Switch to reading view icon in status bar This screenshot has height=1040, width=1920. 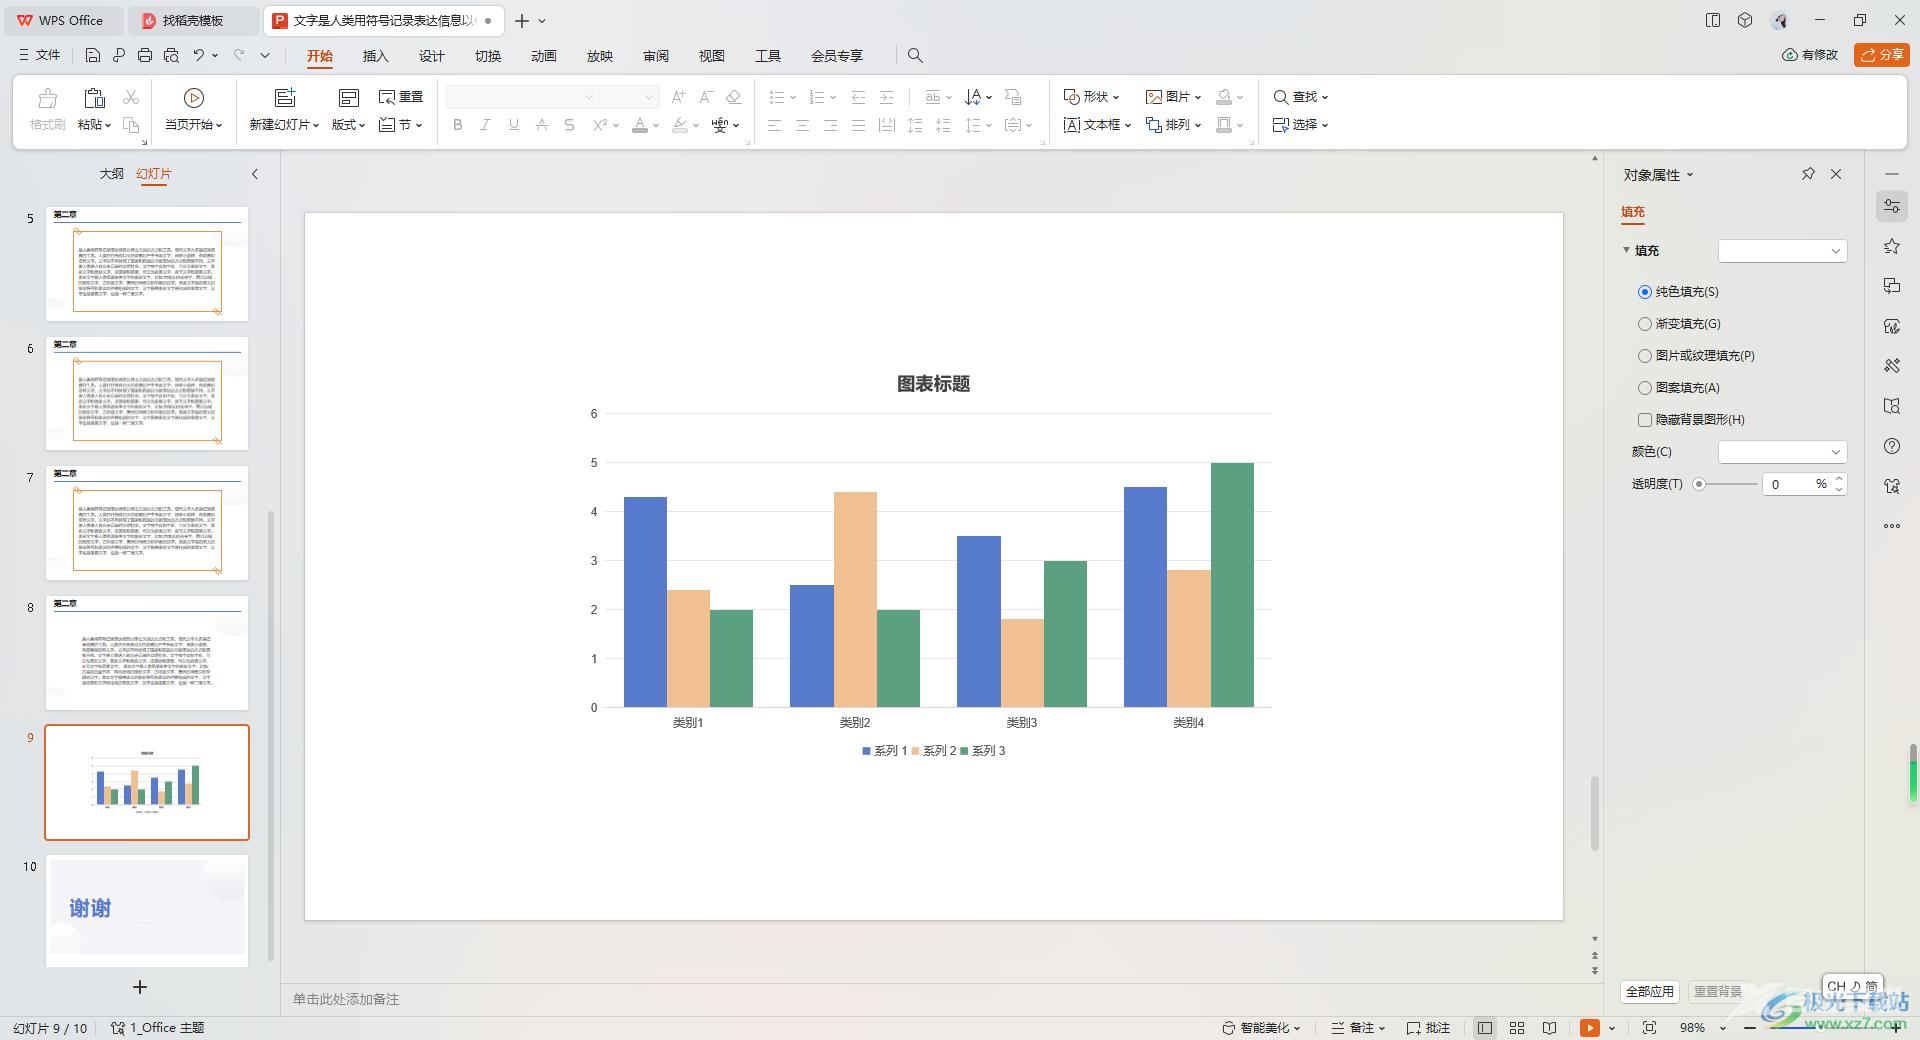1549,1028
